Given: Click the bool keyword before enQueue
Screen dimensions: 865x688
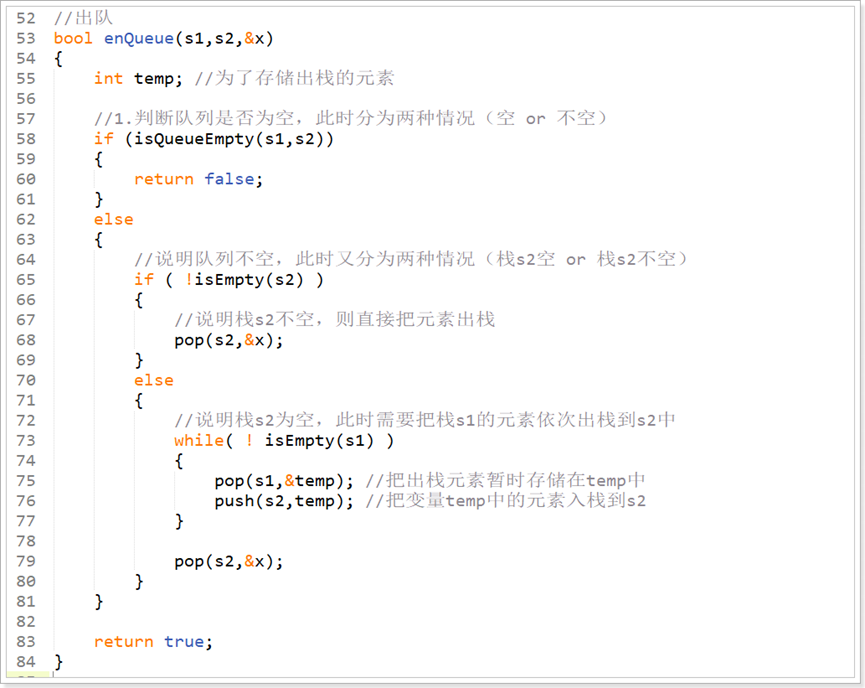Looking at the screenshot, I should coord(73,38).
